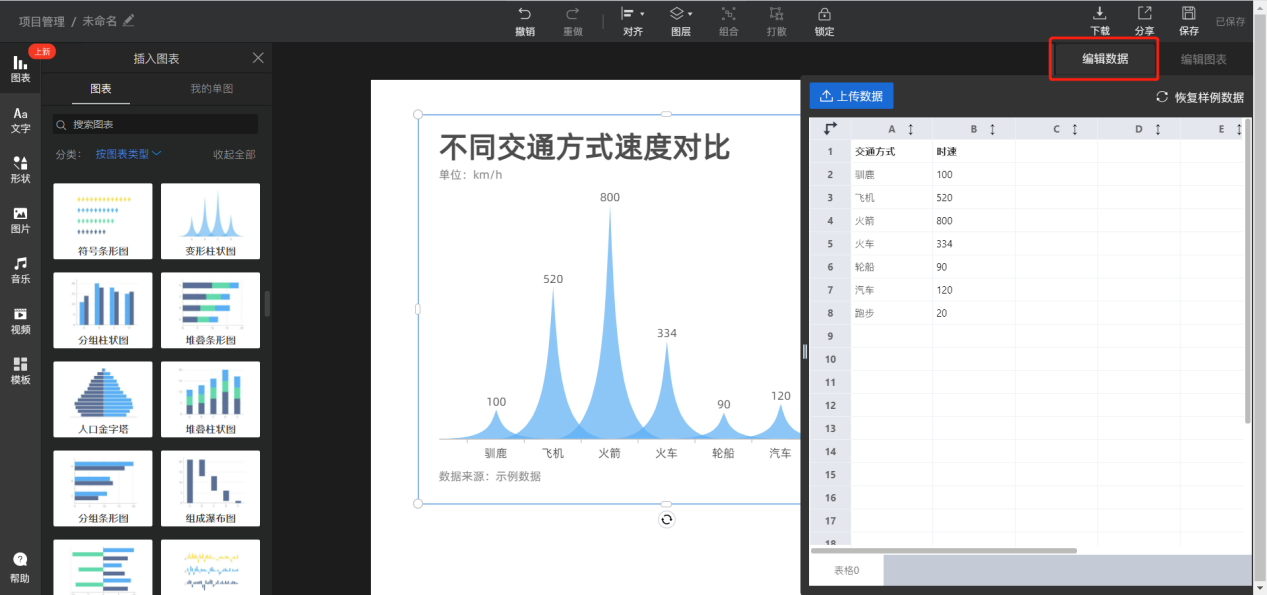Select the 驯鹿 cell in the table
The height and width of the screenshot is (595, 1267).
click(892, 175)
